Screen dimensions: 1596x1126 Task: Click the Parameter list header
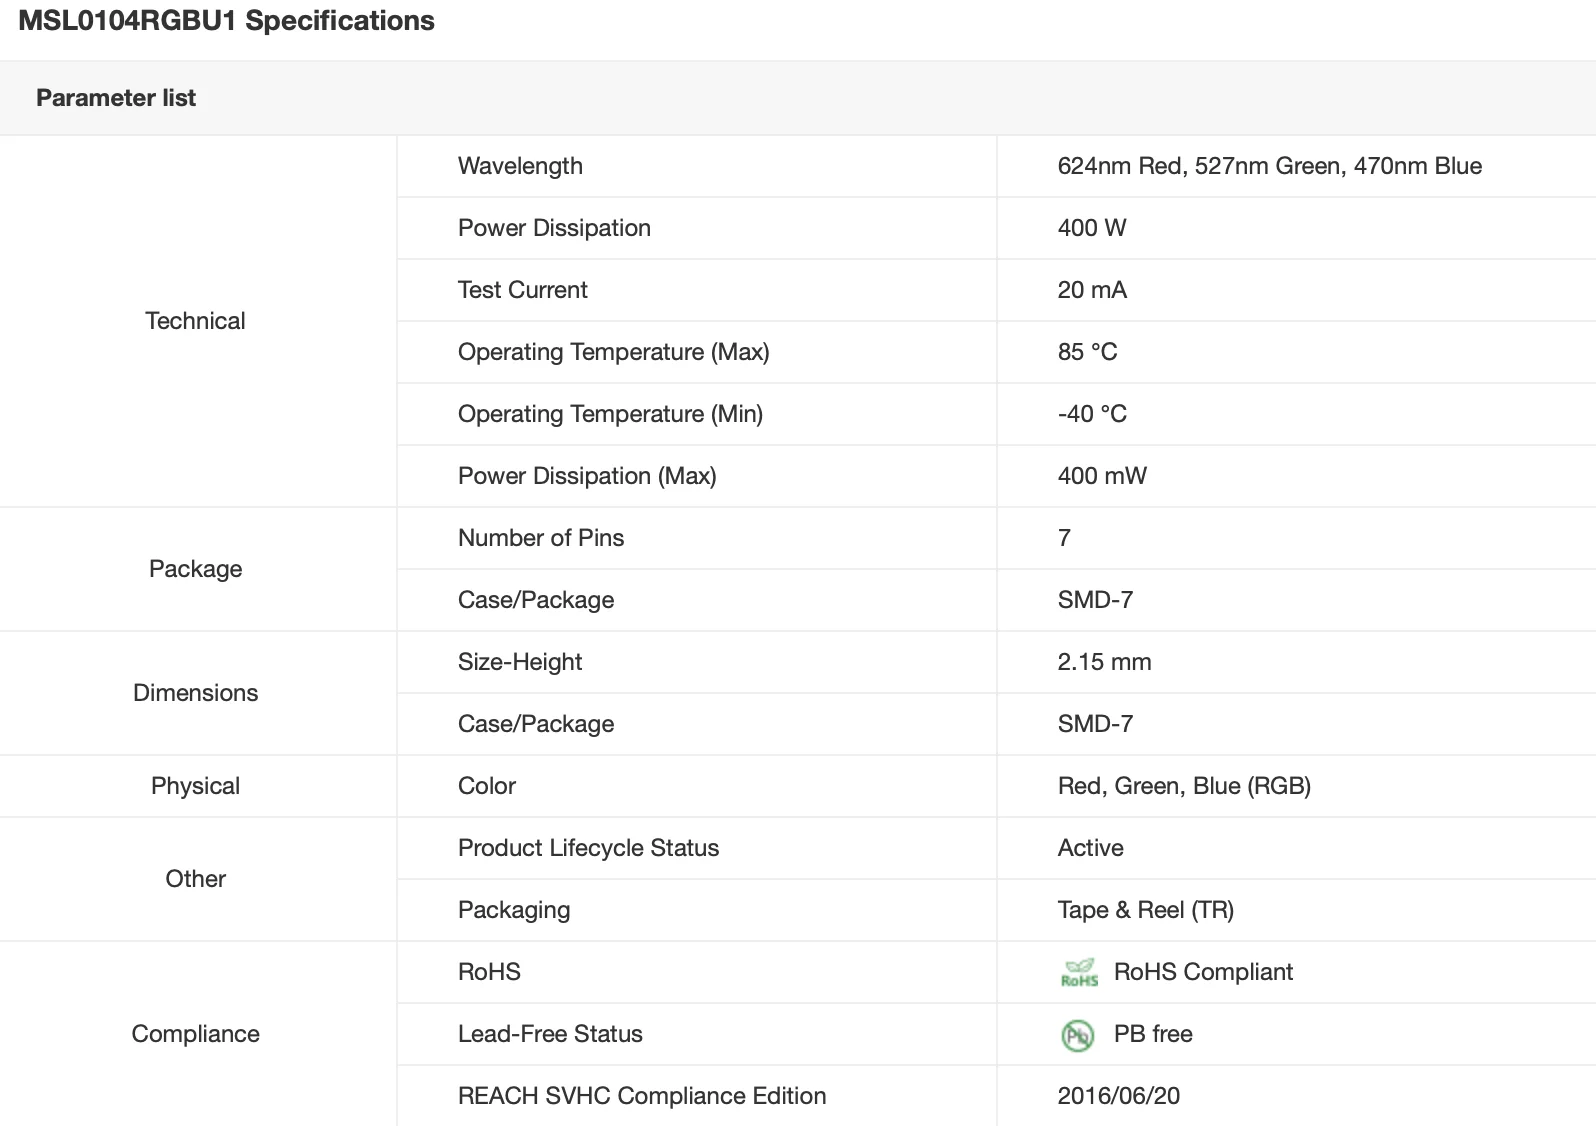click(x=116, y=98)
